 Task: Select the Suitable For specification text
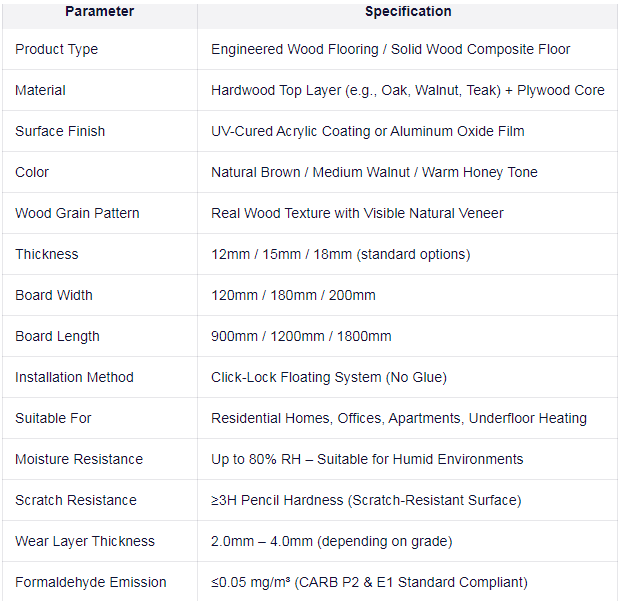(x=399, y=418)
